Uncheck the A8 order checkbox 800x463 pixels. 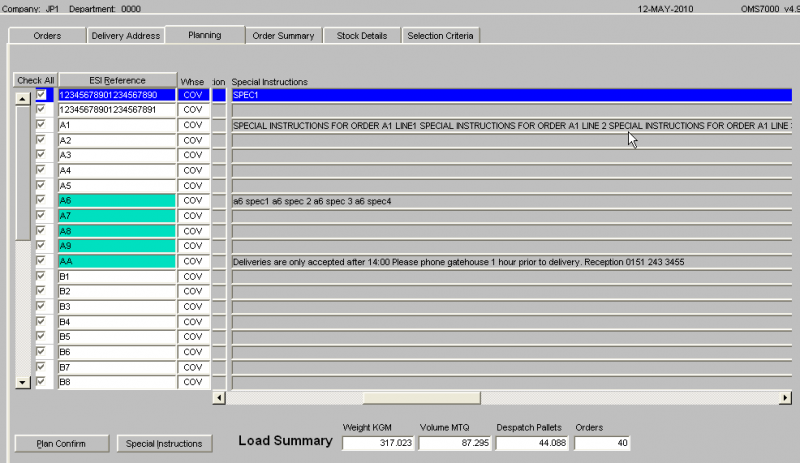[x=41, y=231]
